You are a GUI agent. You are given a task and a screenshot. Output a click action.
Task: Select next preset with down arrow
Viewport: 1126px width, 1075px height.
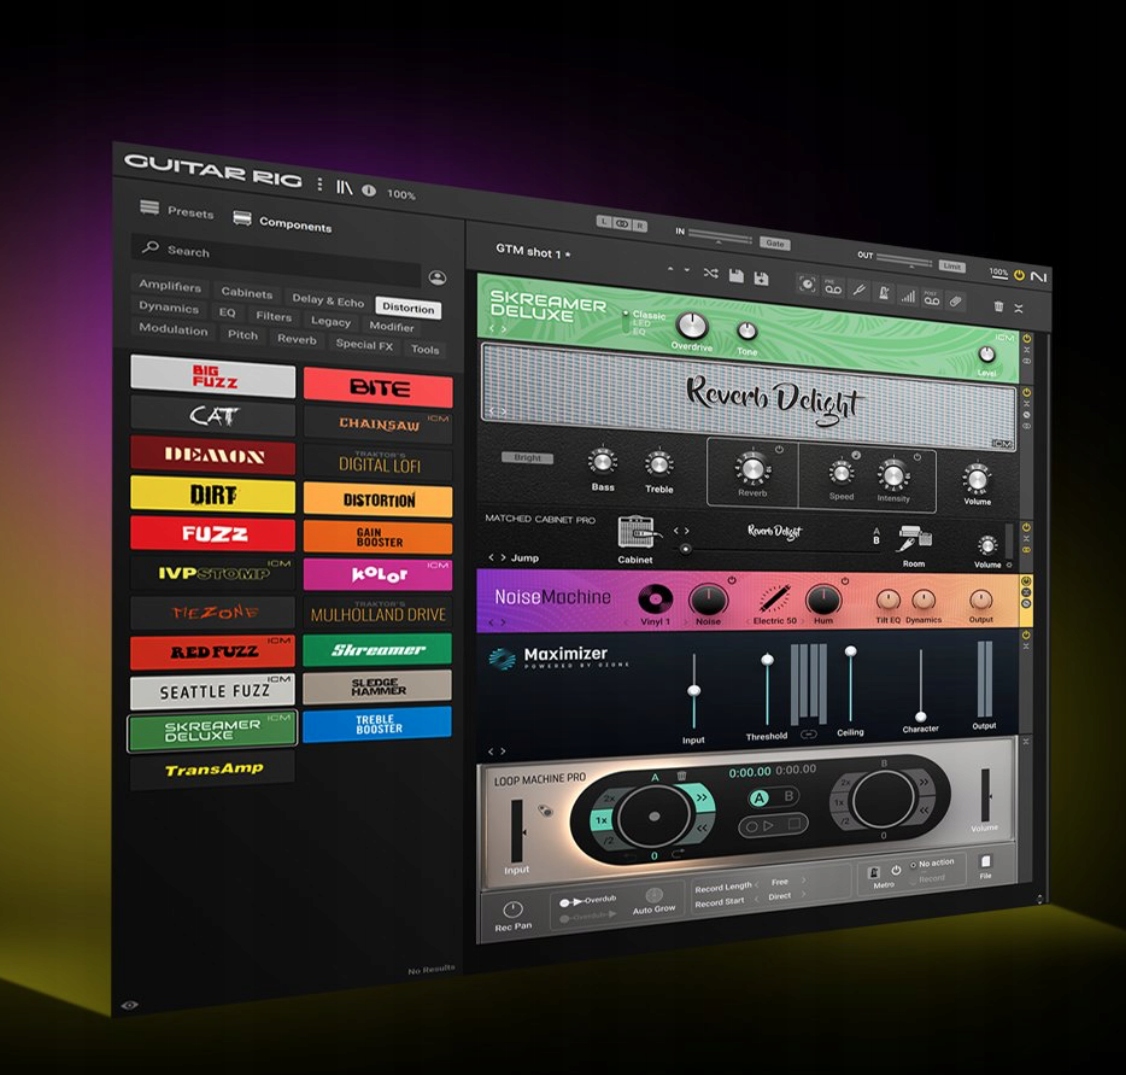(687, 270)
